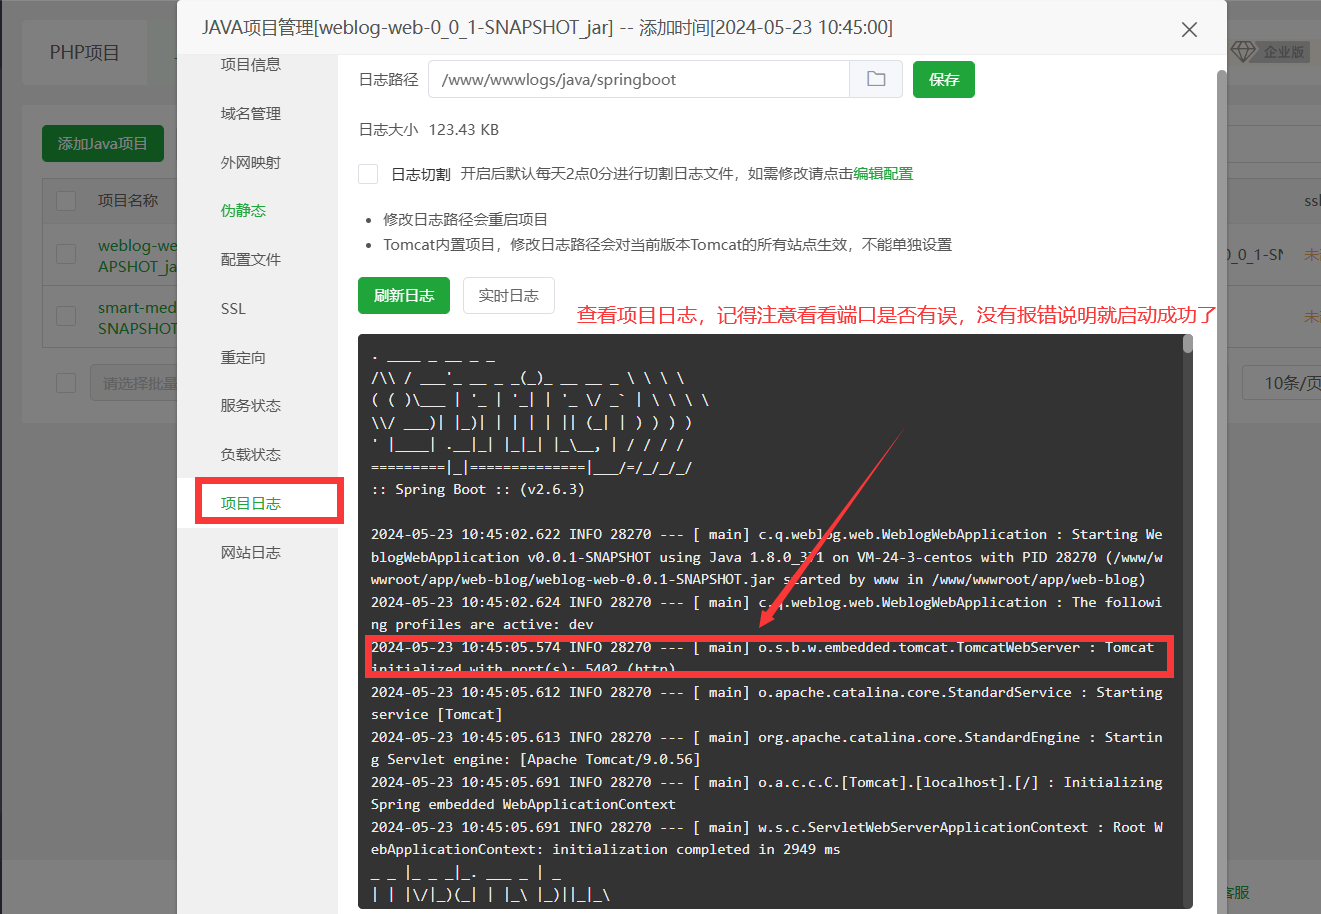
Task: Close the JAVA project management dialog
Action: point(1189,29)
